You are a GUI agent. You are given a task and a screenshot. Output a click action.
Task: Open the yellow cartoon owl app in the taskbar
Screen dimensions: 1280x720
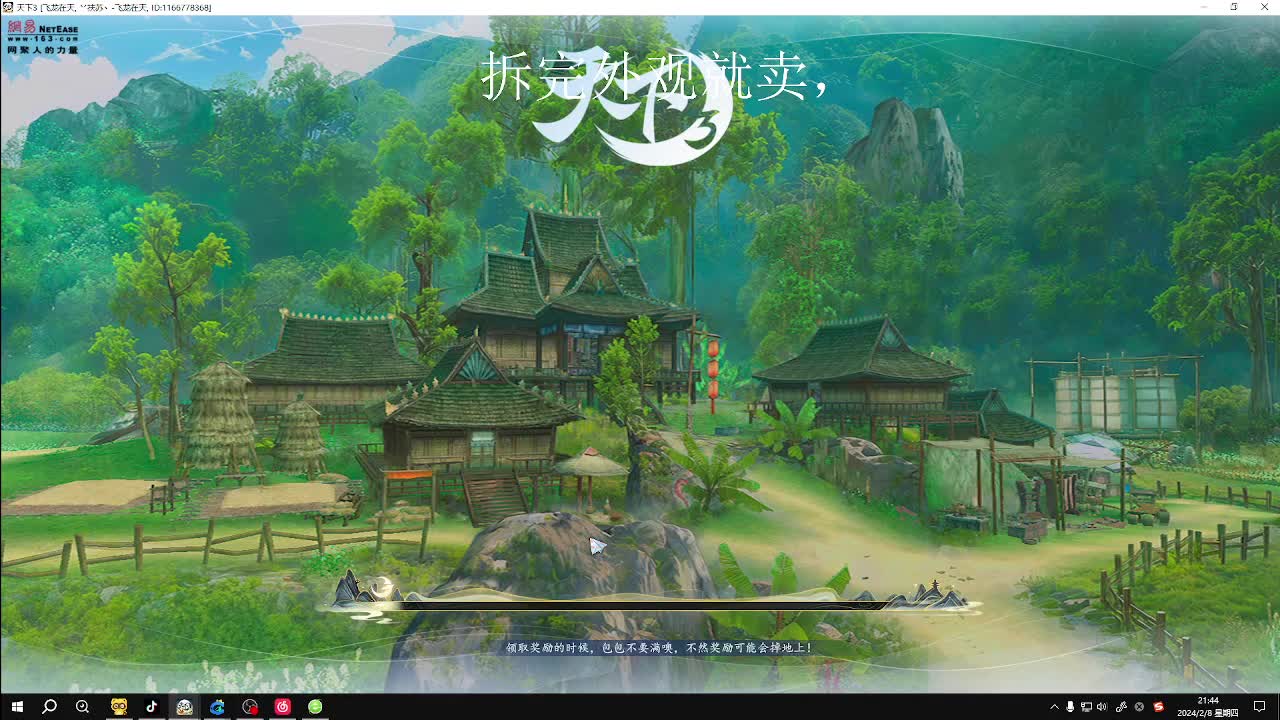pyautogui.click(x=119, y=707)
